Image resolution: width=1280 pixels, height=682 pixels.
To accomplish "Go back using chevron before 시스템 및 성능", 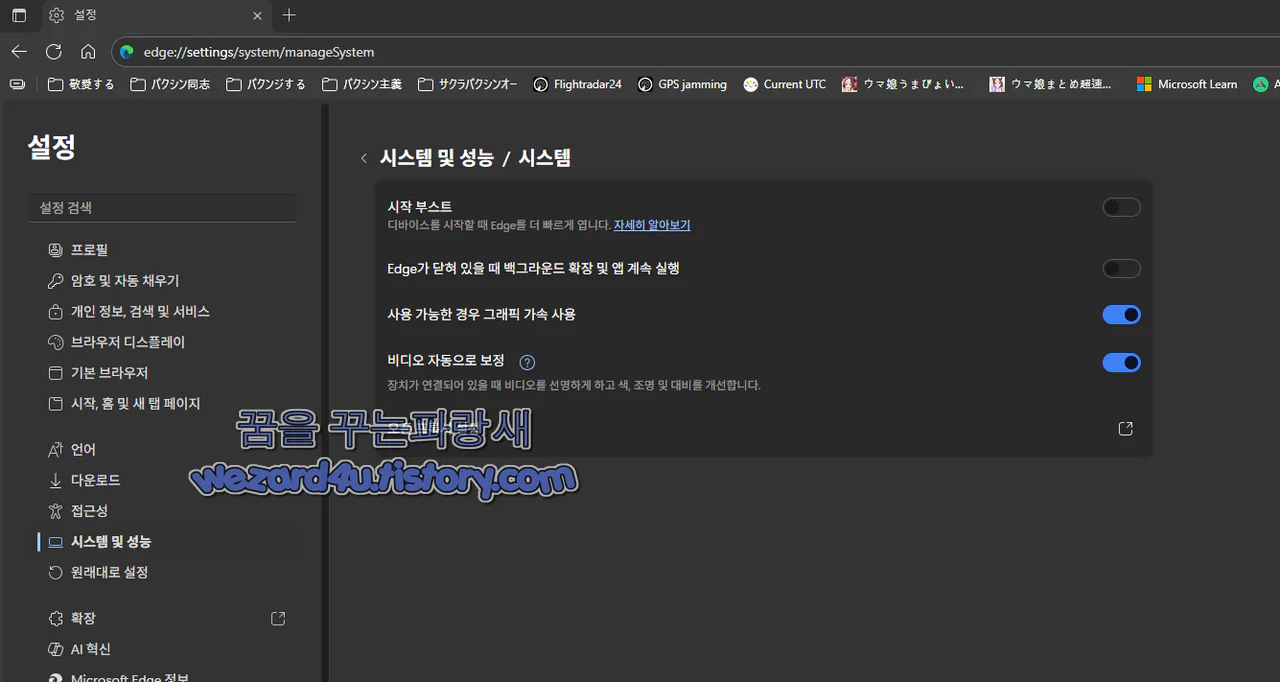I will 363,158.
